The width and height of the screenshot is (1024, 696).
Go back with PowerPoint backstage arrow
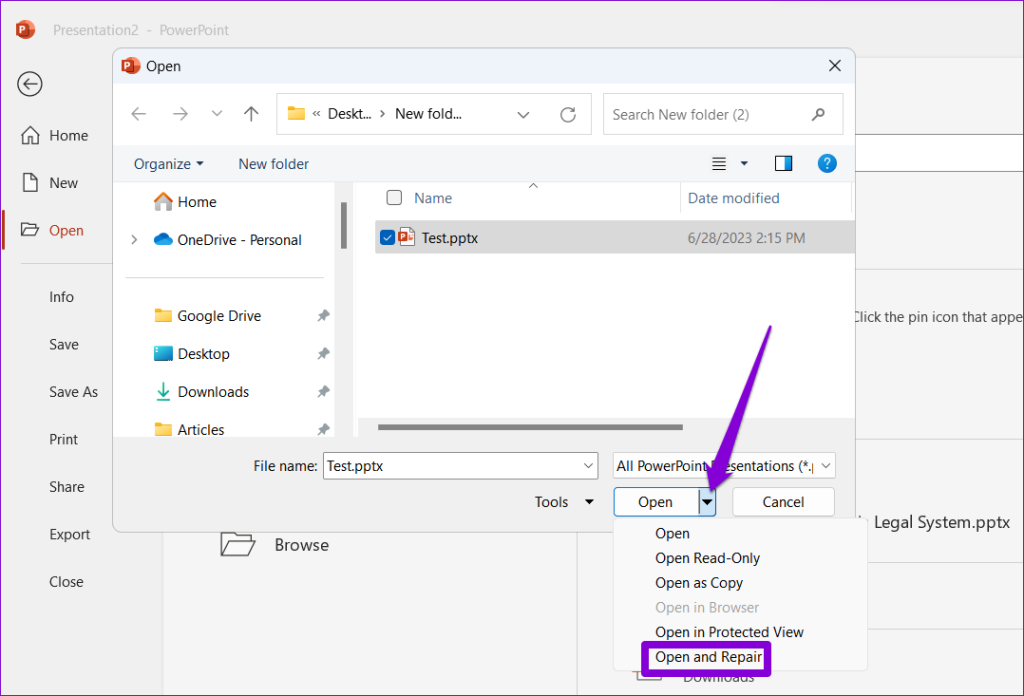(30, 84)
